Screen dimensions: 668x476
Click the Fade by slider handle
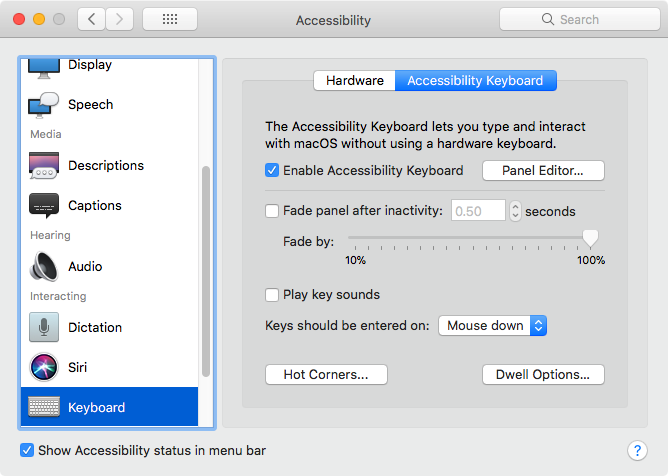coord(590,238)
